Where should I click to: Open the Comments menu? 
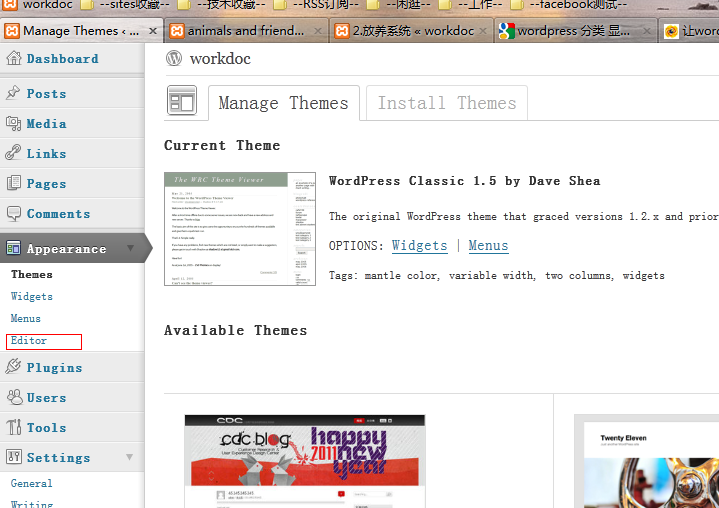pos(58,214)
